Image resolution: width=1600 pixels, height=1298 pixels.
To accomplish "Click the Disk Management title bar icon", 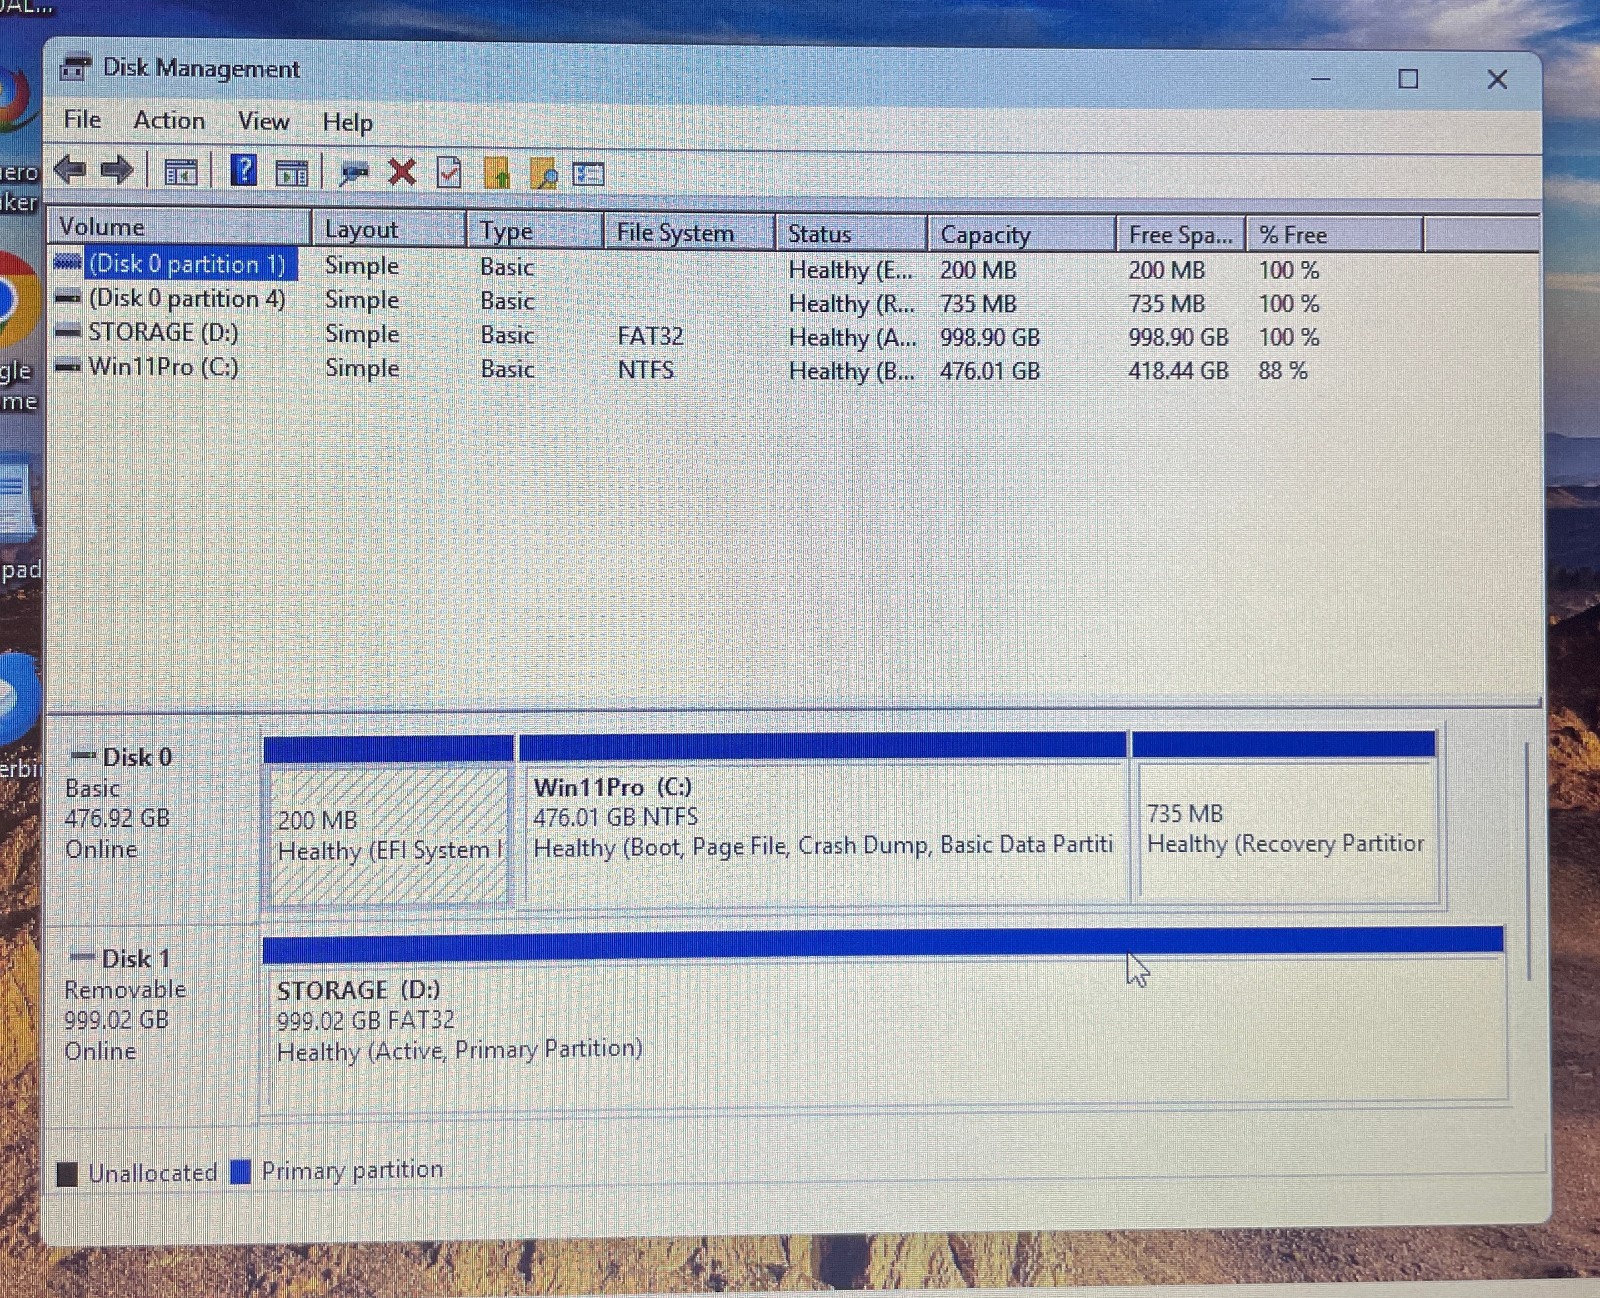I will [x=76, y=68].
